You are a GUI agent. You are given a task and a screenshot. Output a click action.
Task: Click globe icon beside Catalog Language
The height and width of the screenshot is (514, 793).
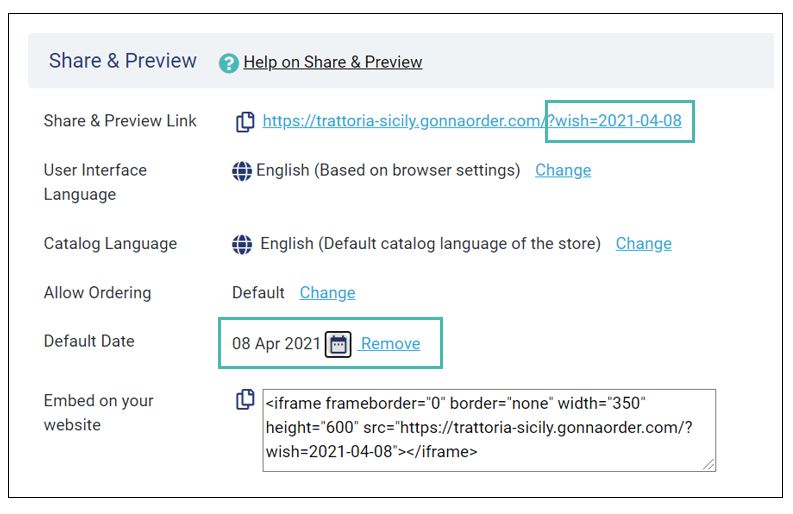tap(242, 244)
